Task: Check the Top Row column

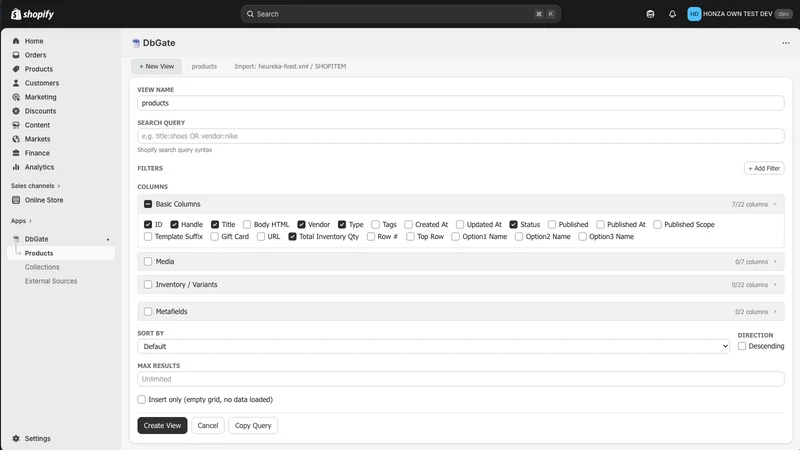Action: 410,236
